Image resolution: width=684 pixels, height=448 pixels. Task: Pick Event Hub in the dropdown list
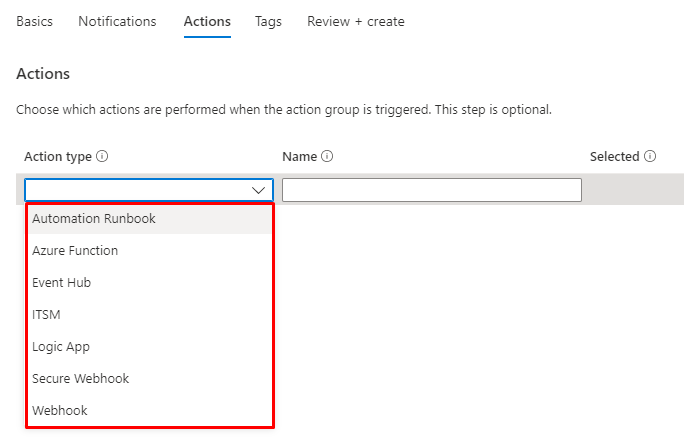point(61,283)
